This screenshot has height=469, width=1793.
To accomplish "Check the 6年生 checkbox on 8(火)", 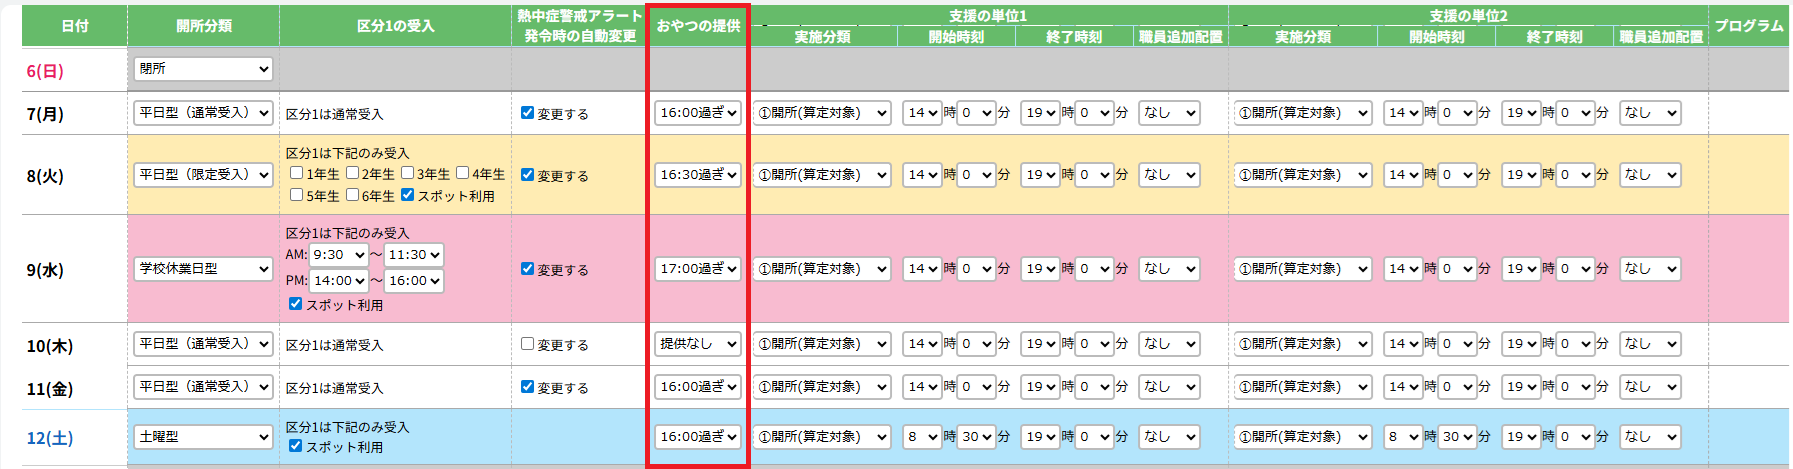I will [352, 195].
